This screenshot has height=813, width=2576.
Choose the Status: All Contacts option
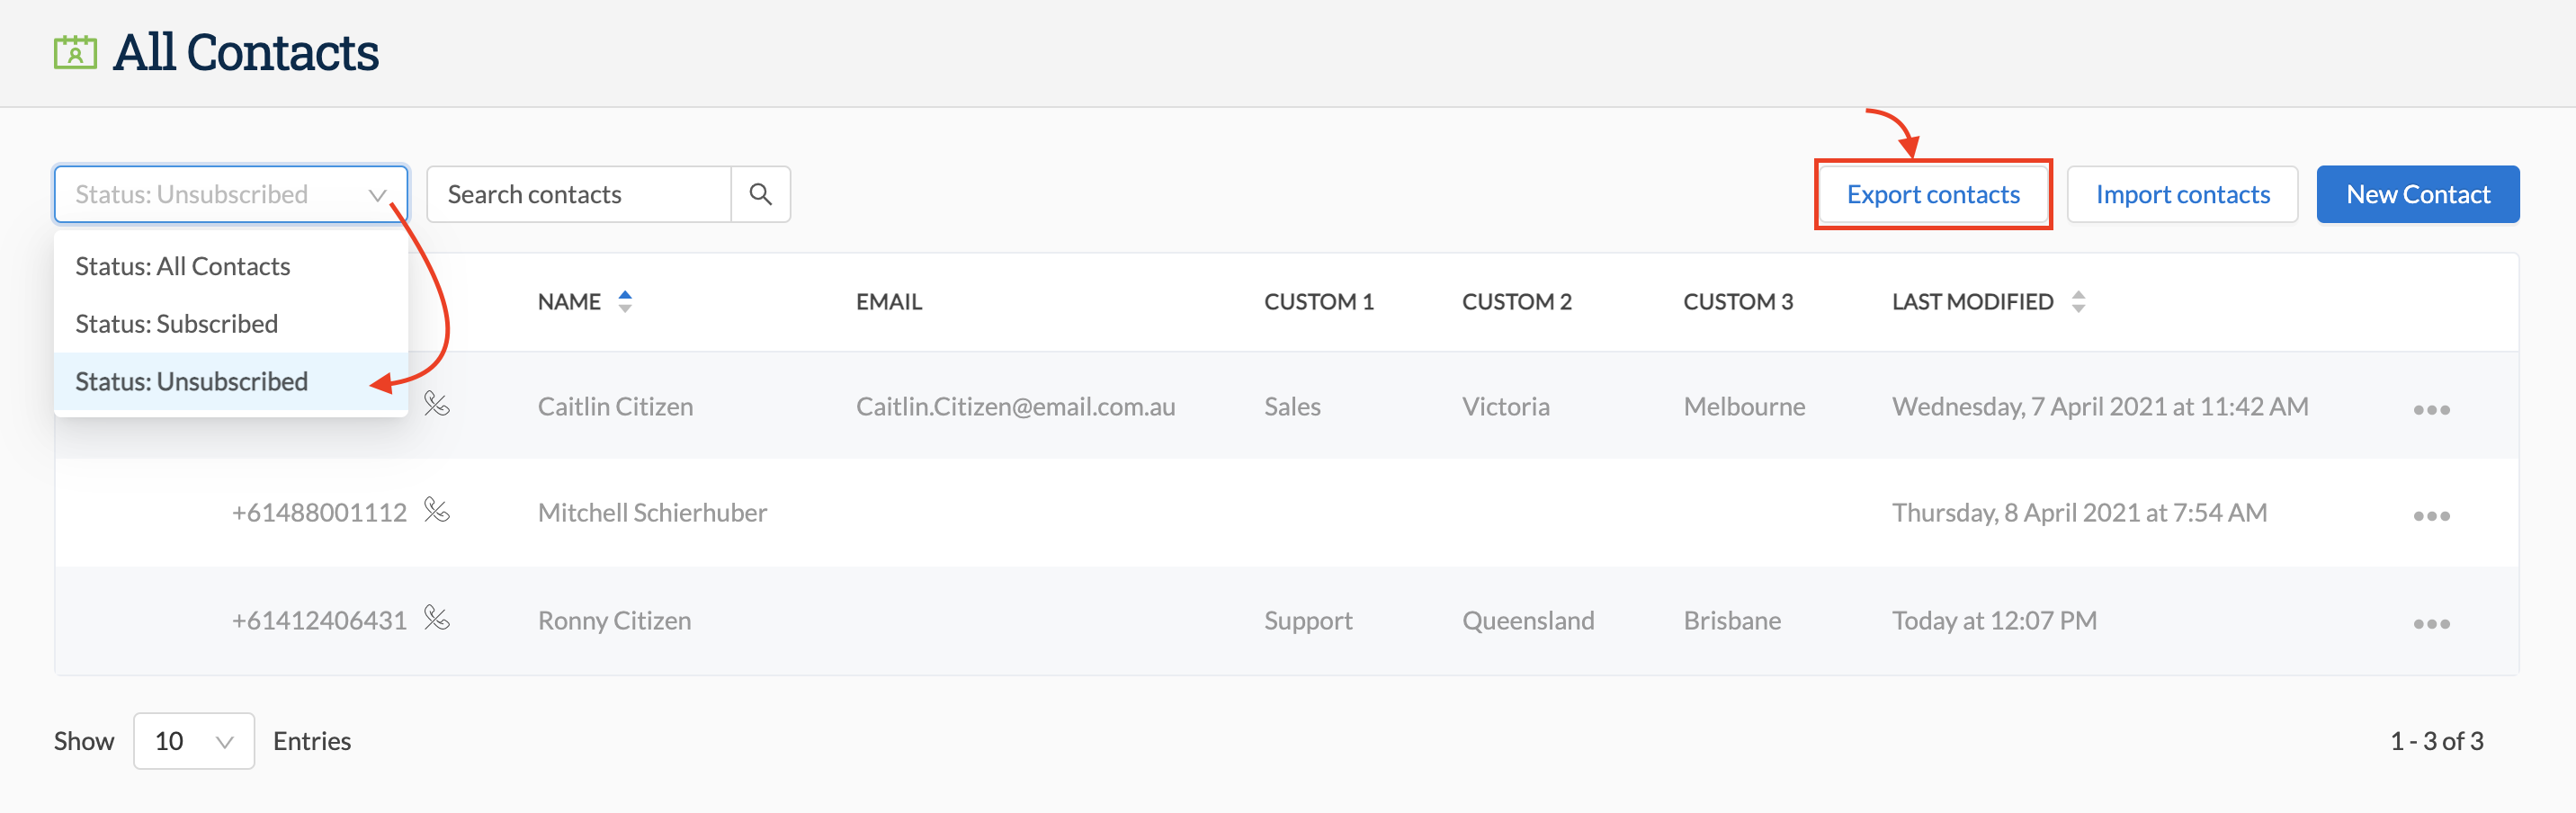click(183, 265)
